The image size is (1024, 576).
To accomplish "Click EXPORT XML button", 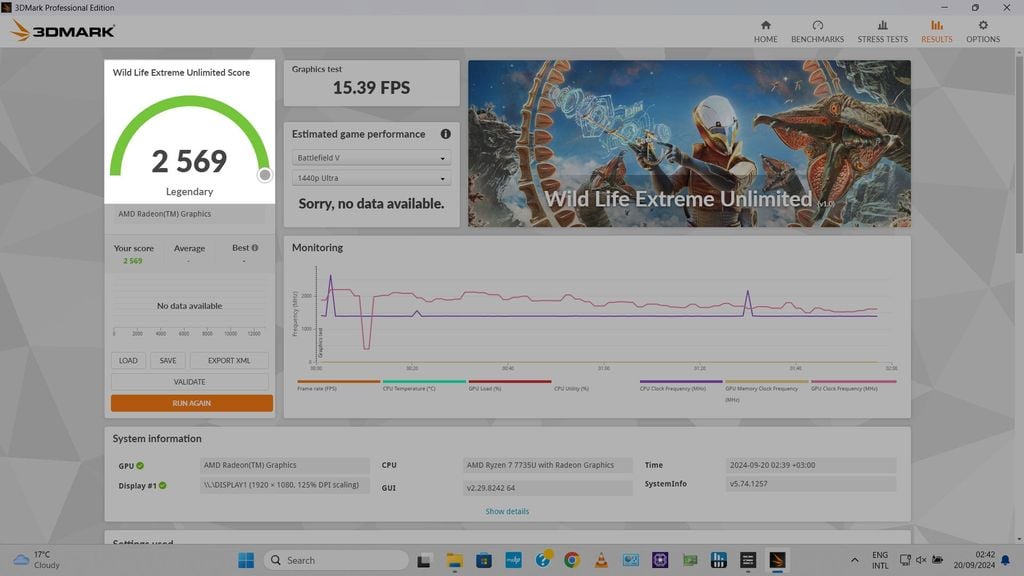I will 229,360.
